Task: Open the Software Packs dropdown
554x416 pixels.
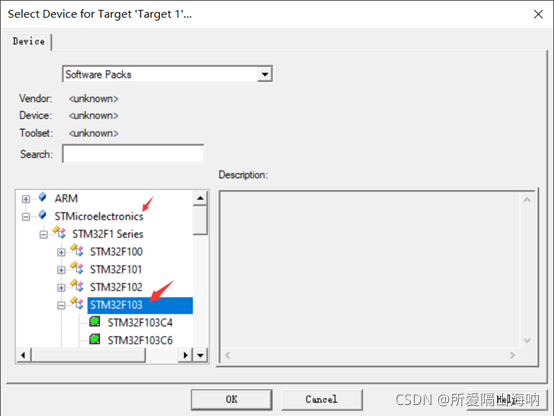Action: 265,74
